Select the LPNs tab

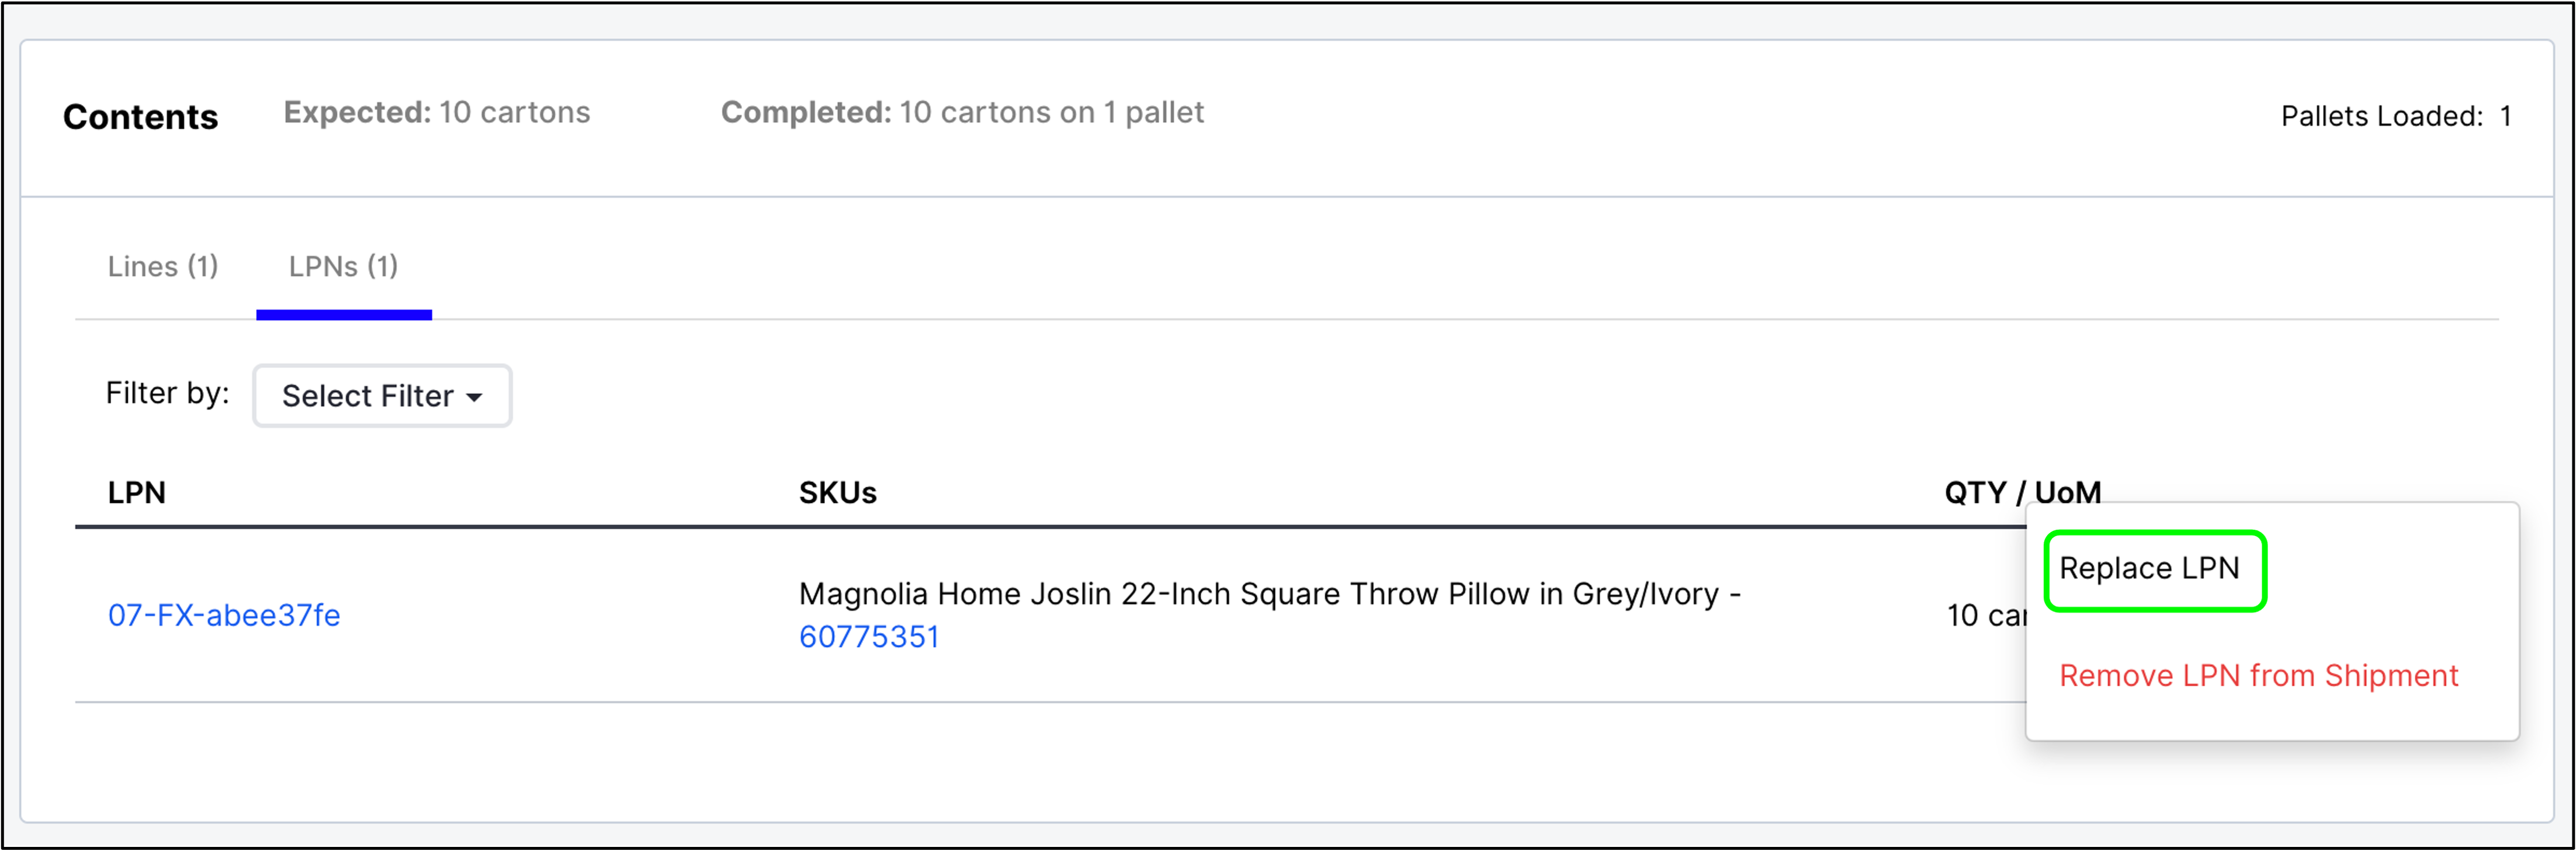point(343,266)
